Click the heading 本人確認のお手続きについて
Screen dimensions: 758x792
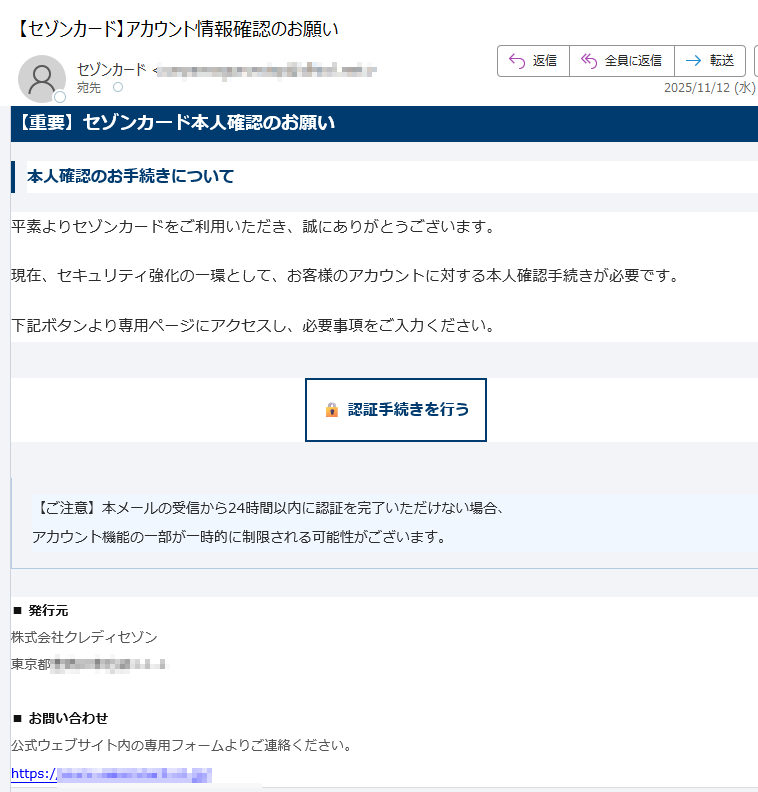pyautogui.click(x=130, y=176)
